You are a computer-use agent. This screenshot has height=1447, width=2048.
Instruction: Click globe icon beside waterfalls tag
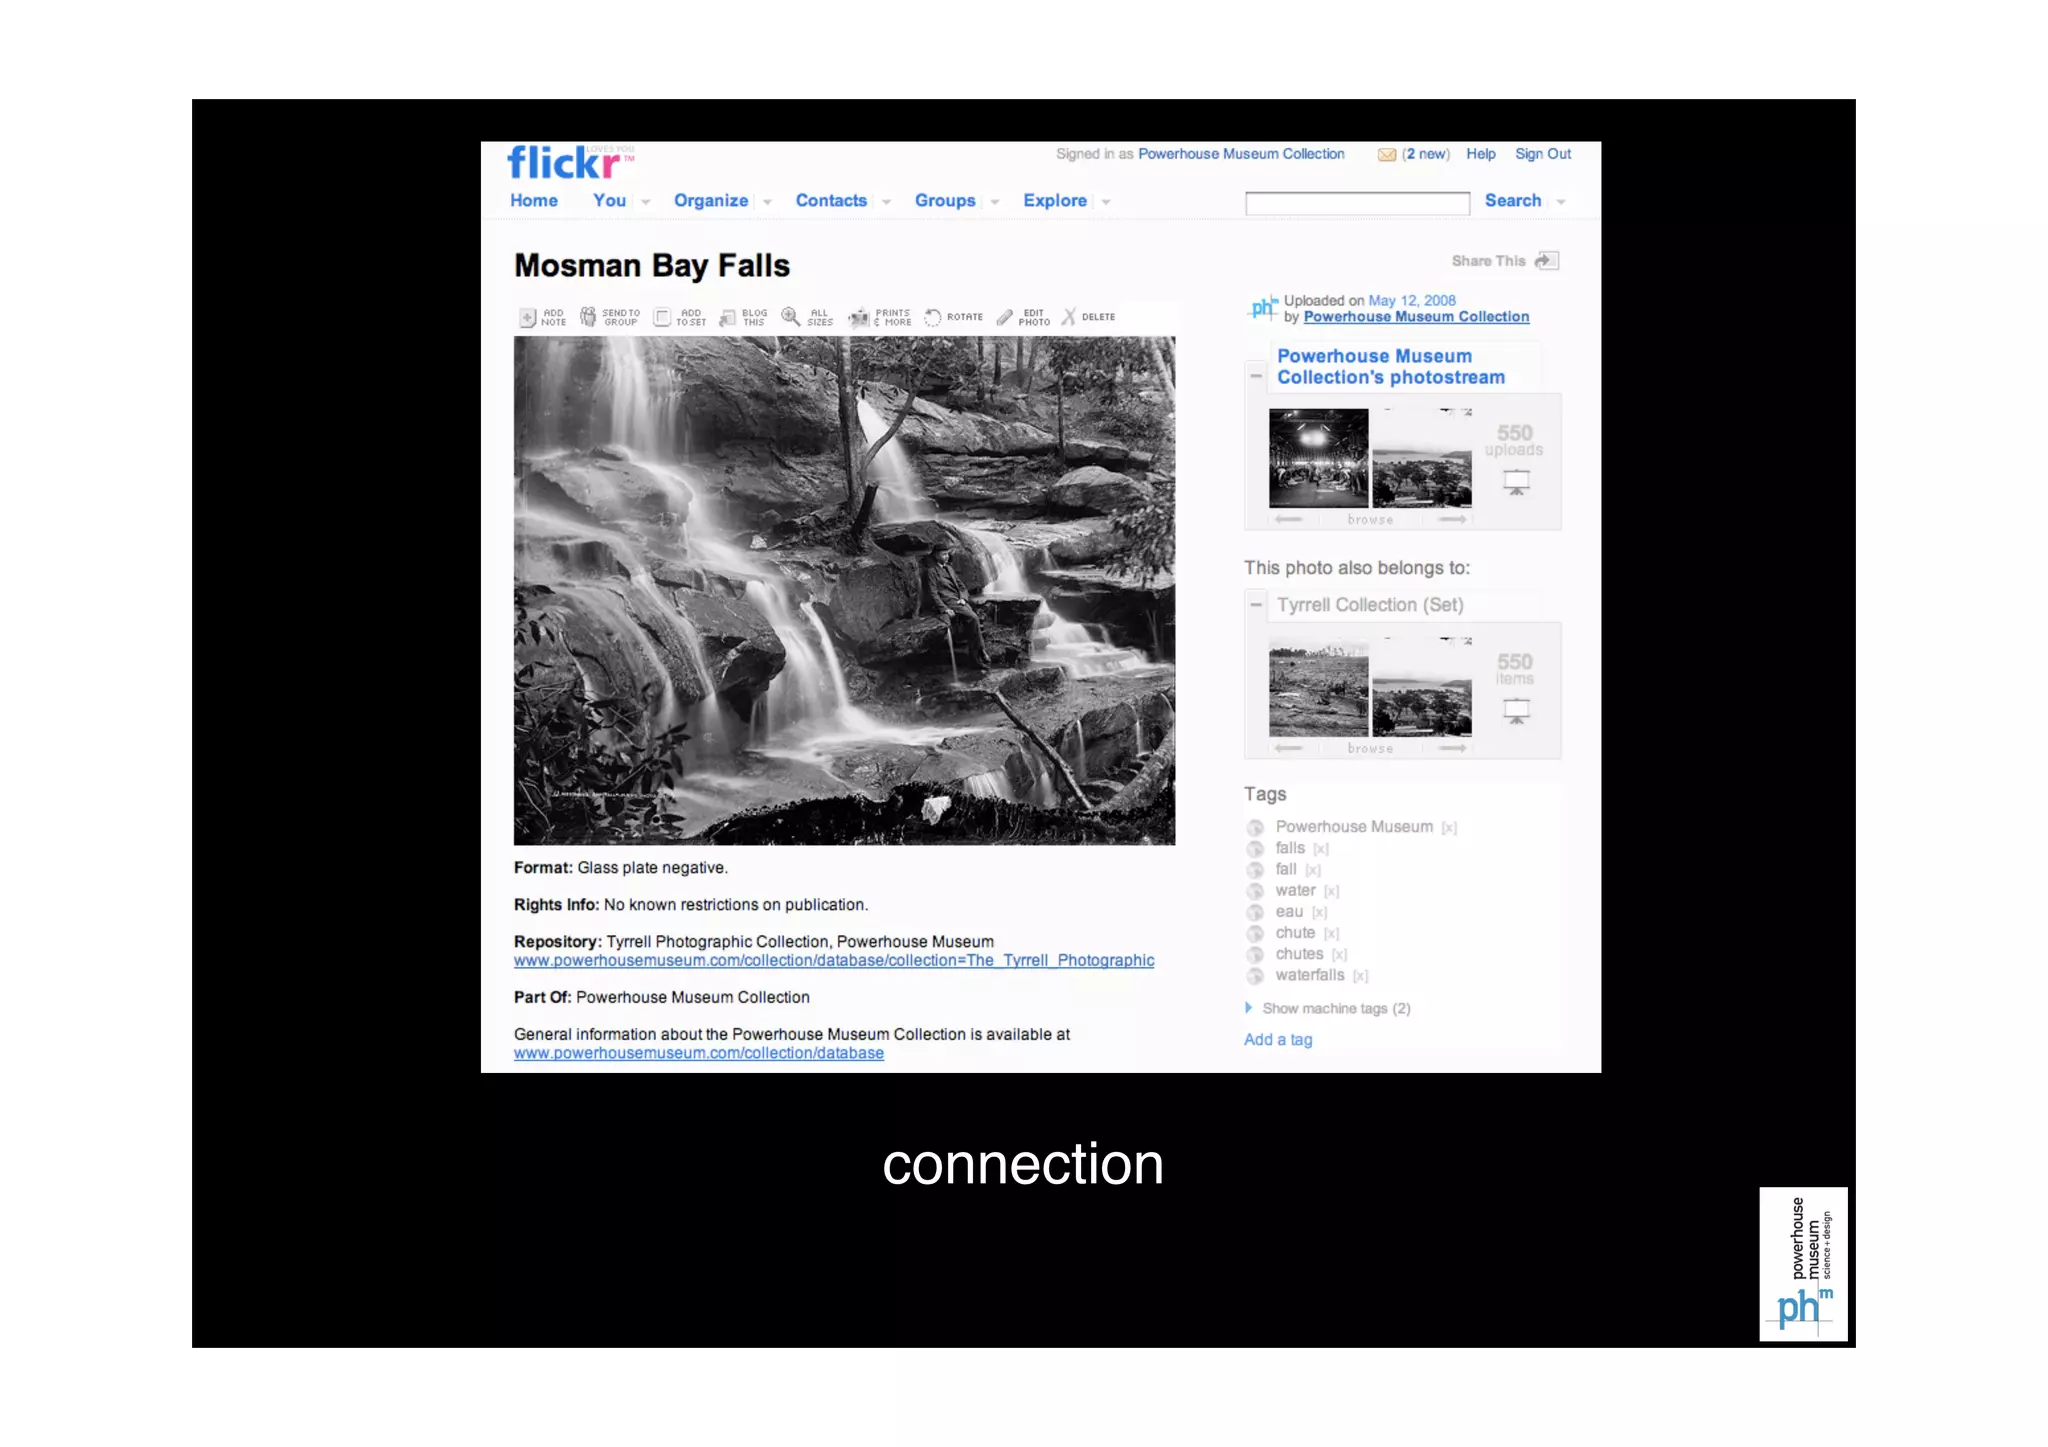click(x=1255, y=976)
